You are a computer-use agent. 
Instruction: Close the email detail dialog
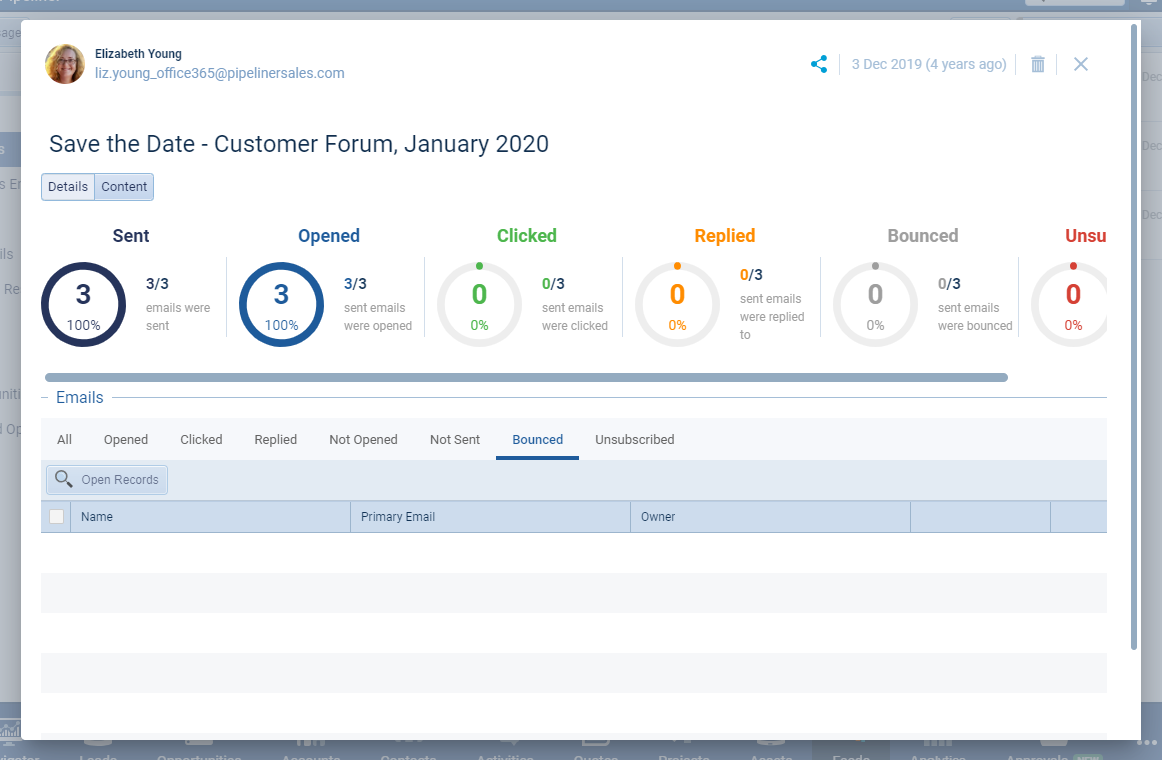click(x=1080, y=64)
